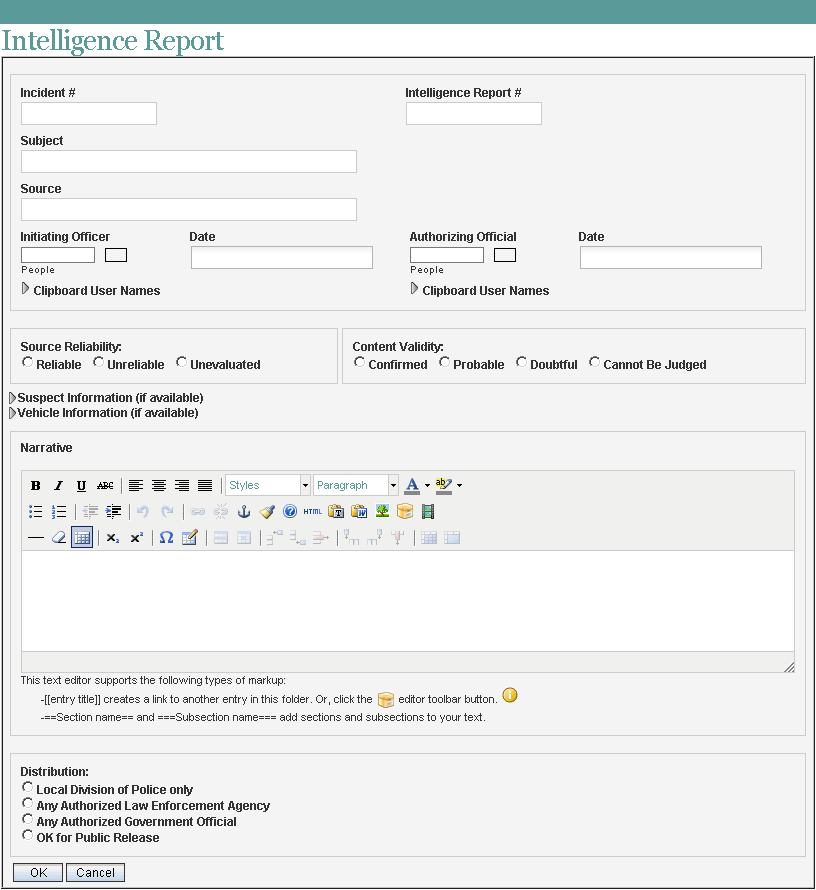816x890 pixels.
Task: Mark content validity as Probable
Action: pyautogui.click(x=444, y=362)
